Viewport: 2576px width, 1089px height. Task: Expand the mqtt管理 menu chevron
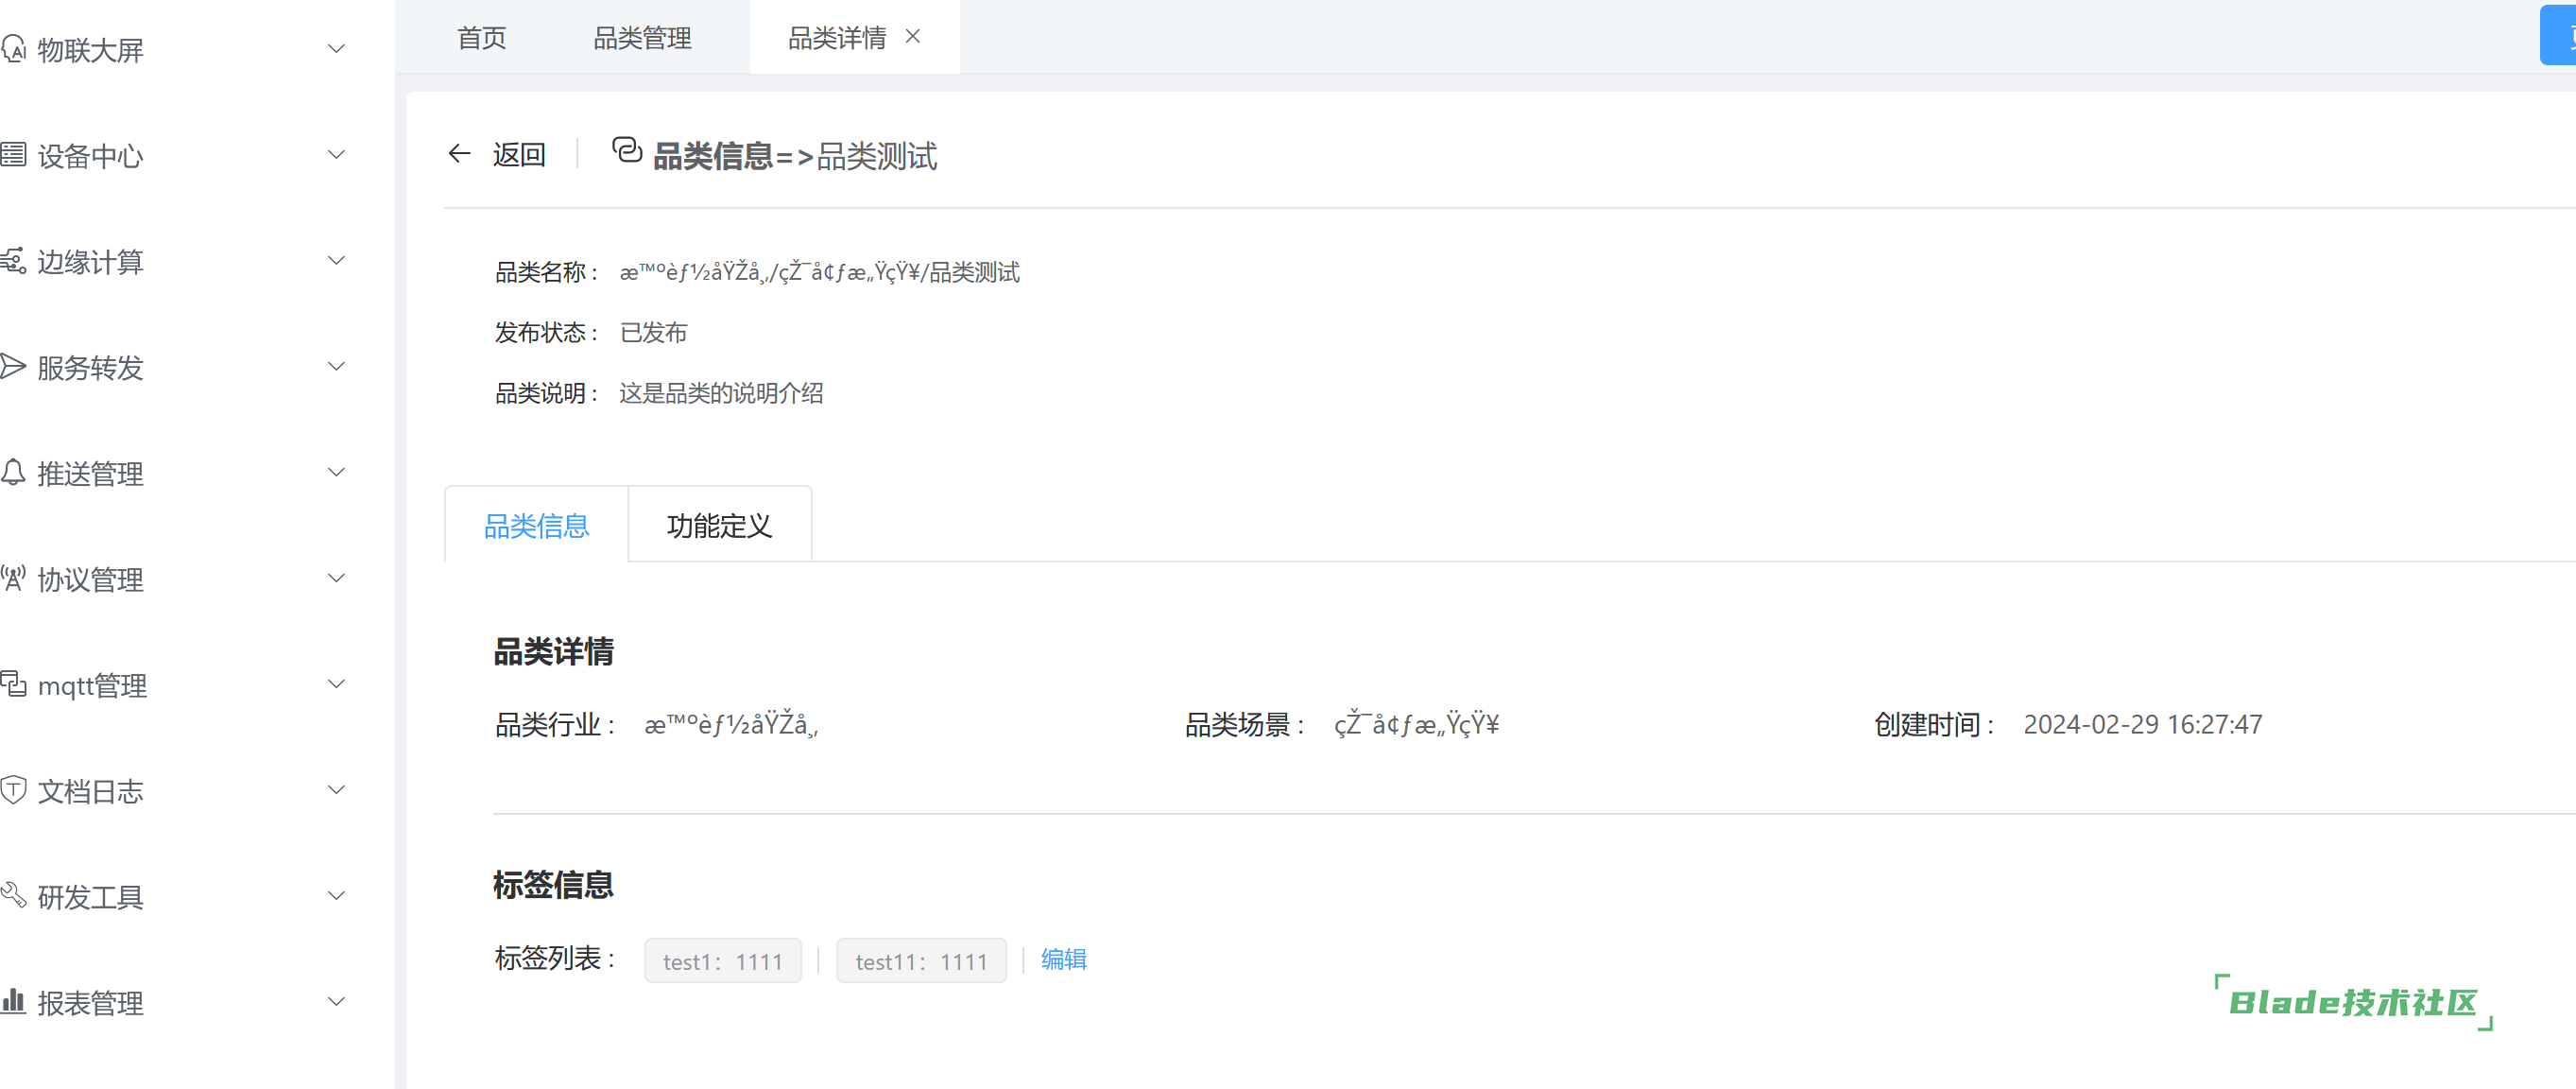pyautogui.click(x=337, y=685)
